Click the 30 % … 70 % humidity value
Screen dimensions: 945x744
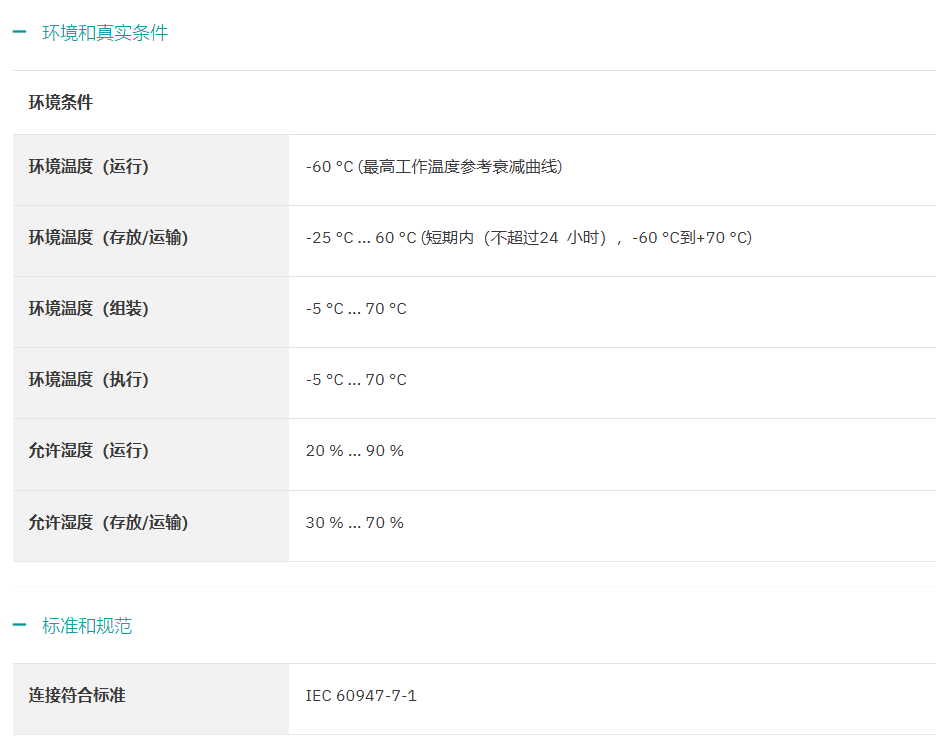click(x=354, y=523)
